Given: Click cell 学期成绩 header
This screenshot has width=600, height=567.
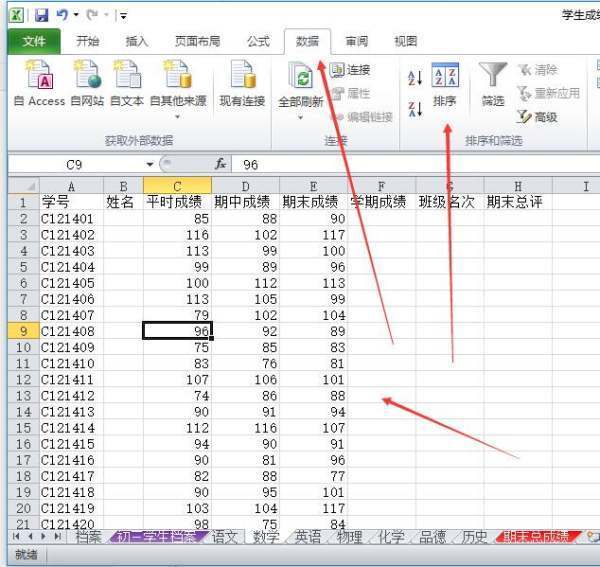Looking at the screenshot, I should (x=382, y=202).
